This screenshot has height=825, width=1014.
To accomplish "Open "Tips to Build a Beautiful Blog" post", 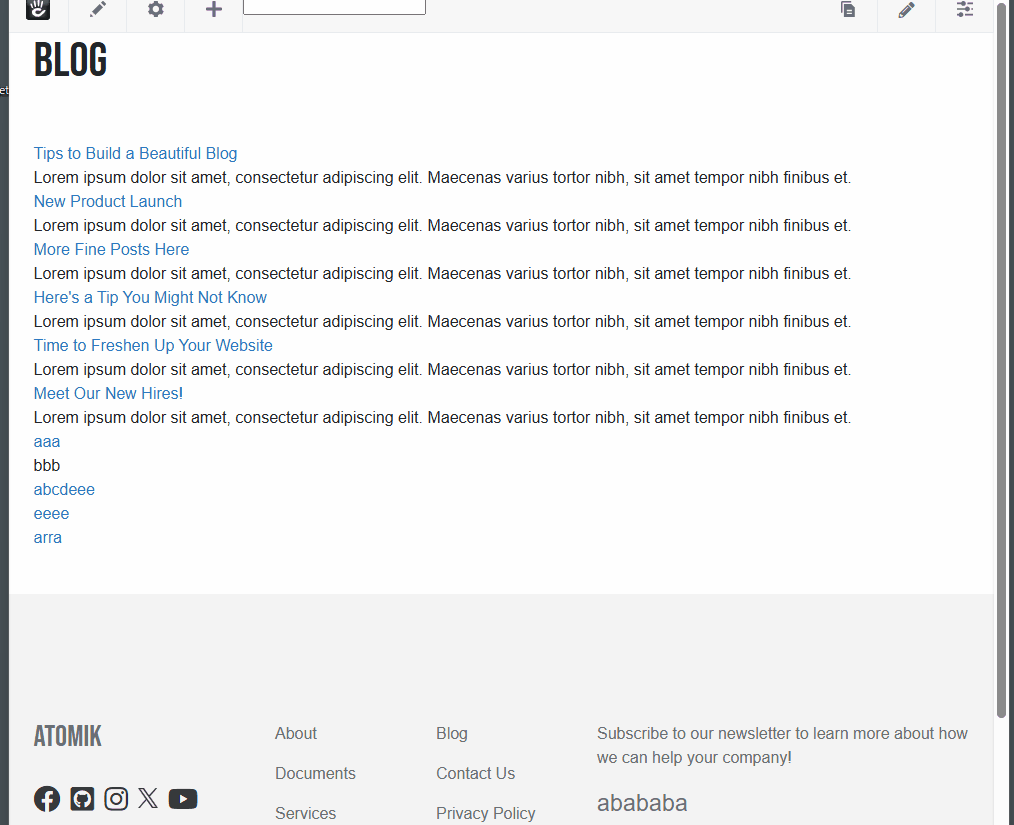I will (135, 153).
